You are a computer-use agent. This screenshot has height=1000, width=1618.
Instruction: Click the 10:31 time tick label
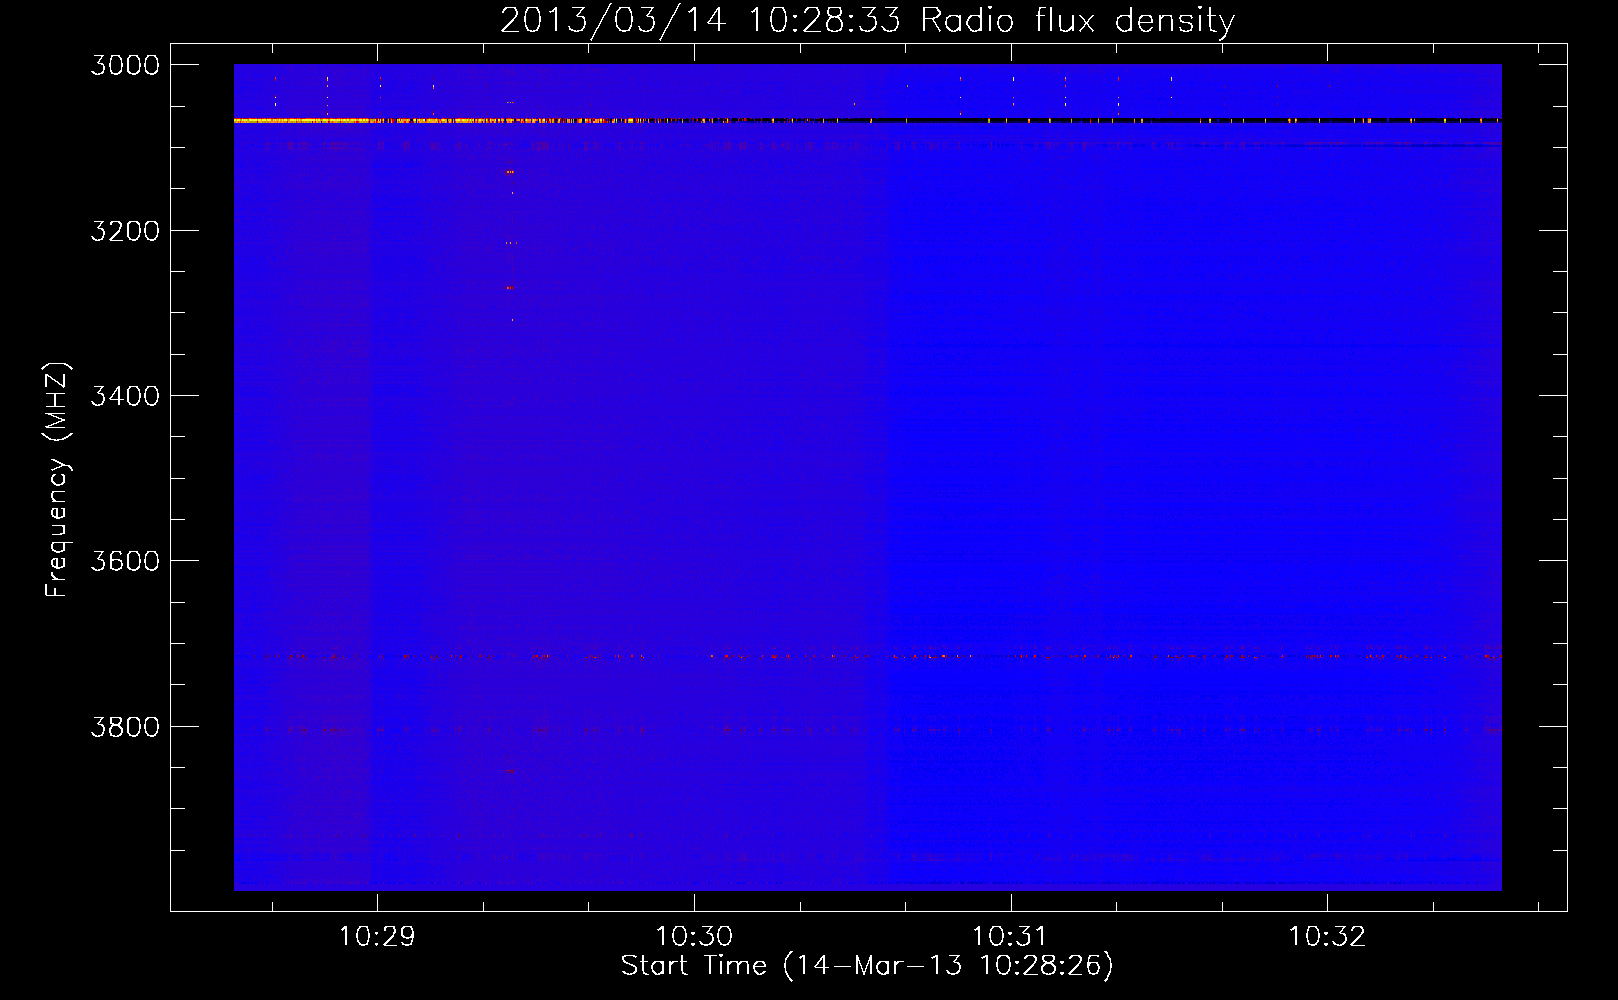point(1010,937)
